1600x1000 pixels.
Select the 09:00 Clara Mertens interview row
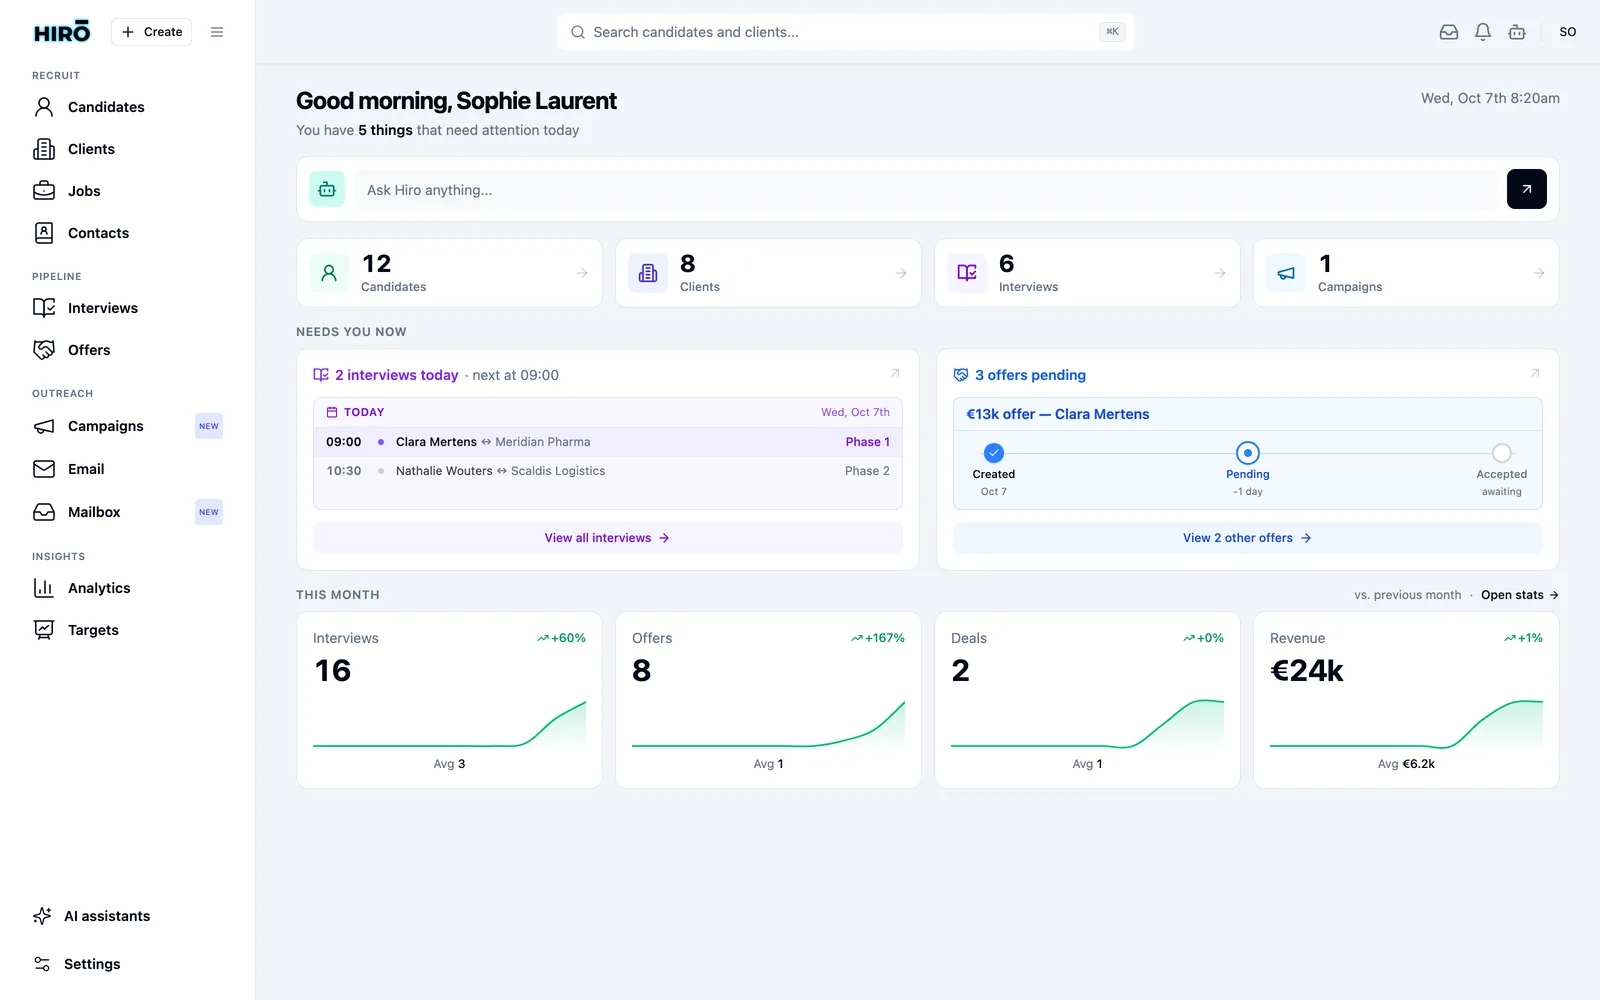(608, 442)
